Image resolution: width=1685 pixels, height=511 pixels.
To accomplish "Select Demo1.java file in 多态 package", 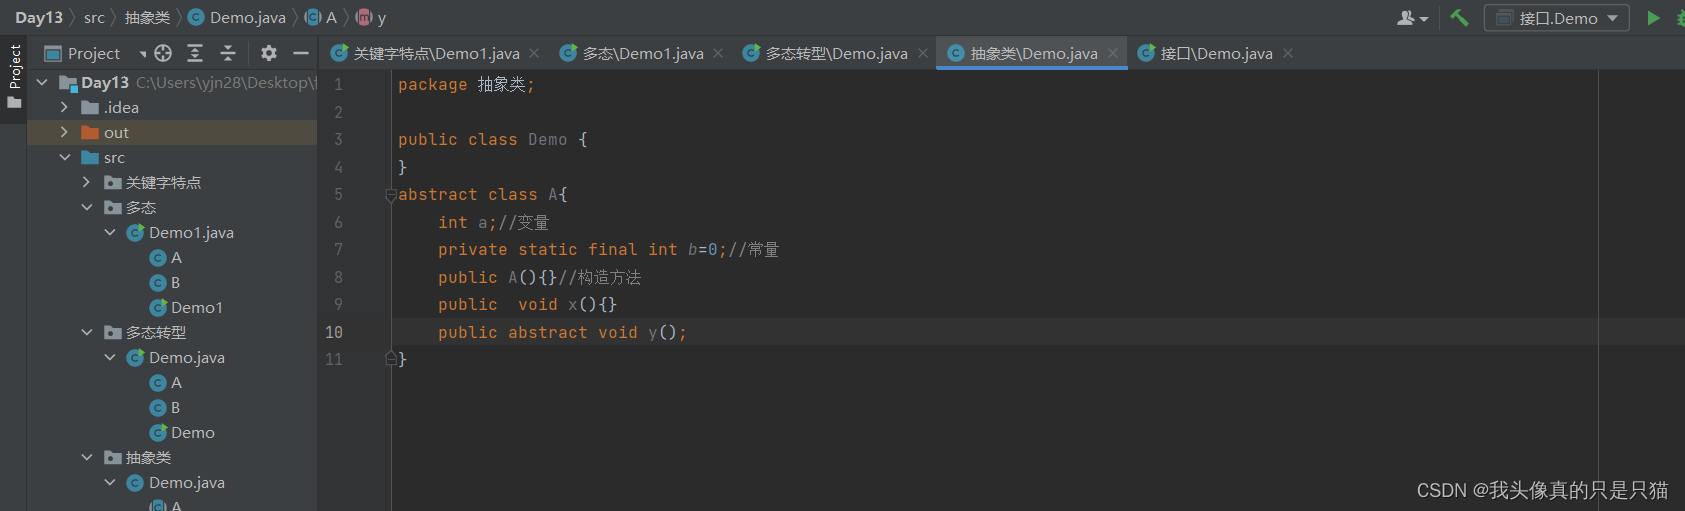I will pyautogui.click(x=180, y=232).
